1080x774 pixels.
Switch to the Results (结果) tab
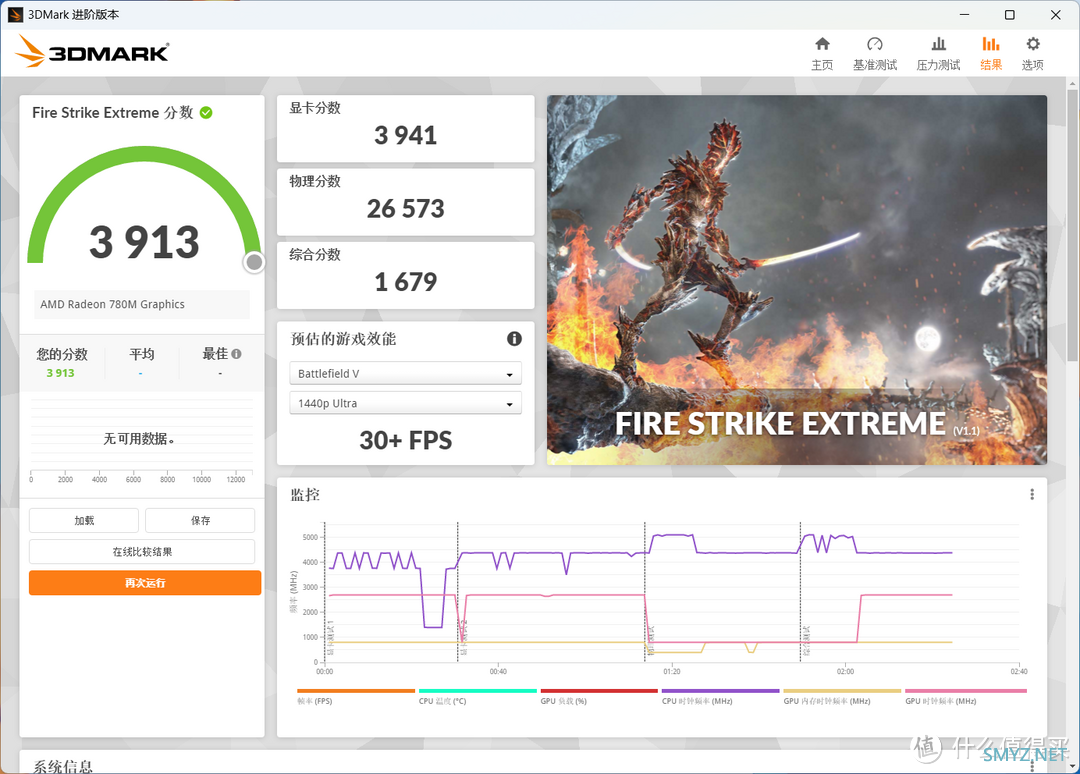[990, 54]
